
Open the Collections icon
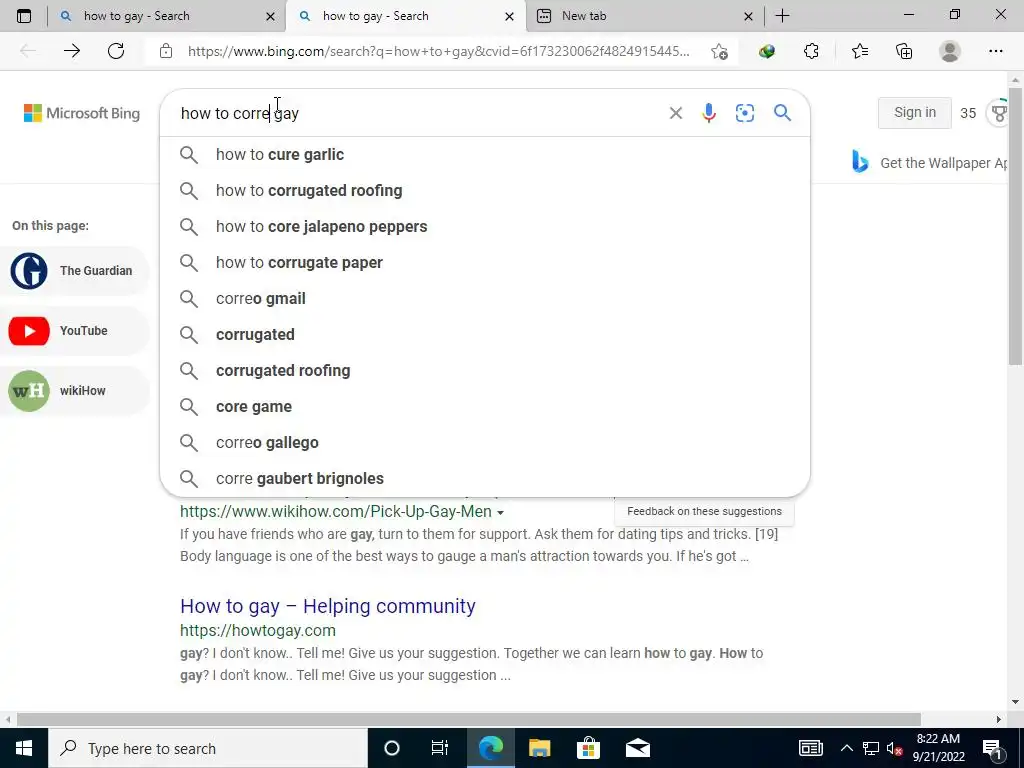[x=904, y=51]
